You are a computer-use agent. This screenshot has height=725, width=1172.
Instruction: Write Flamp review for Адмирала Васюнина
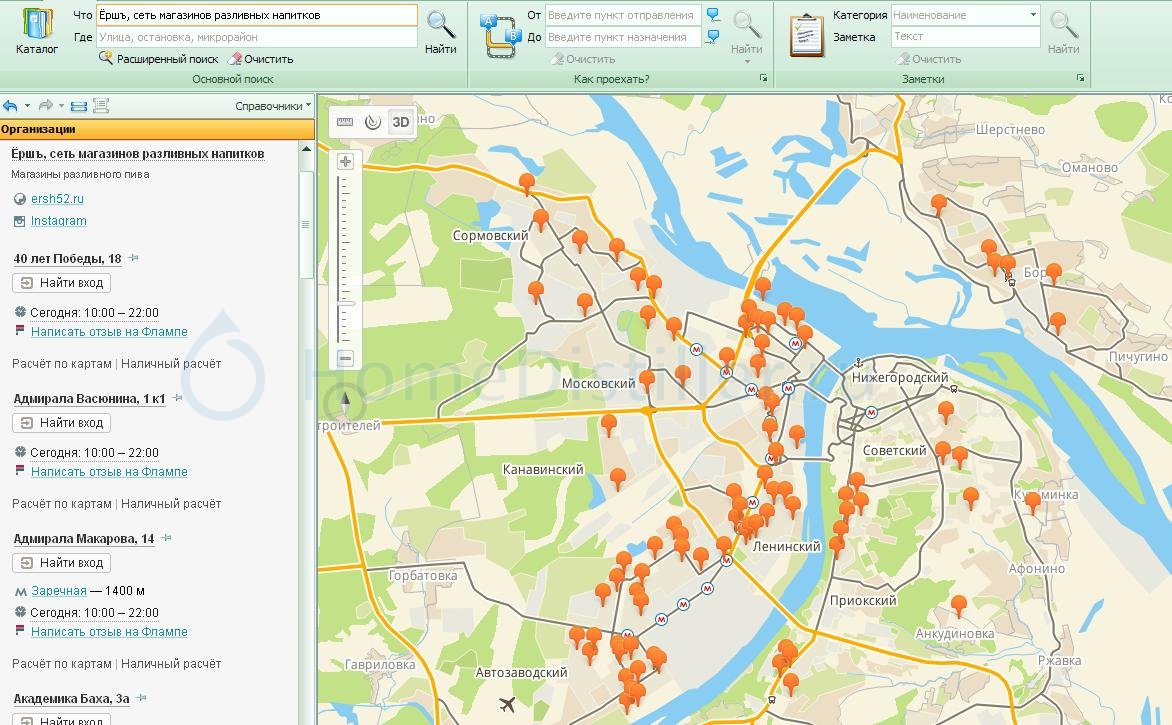[109, 472]
